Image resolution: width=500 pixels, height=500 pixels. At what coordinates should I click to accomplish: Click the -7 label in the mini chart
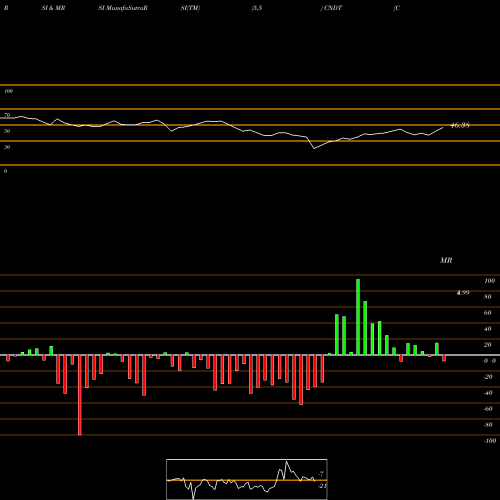click(321, 474)
